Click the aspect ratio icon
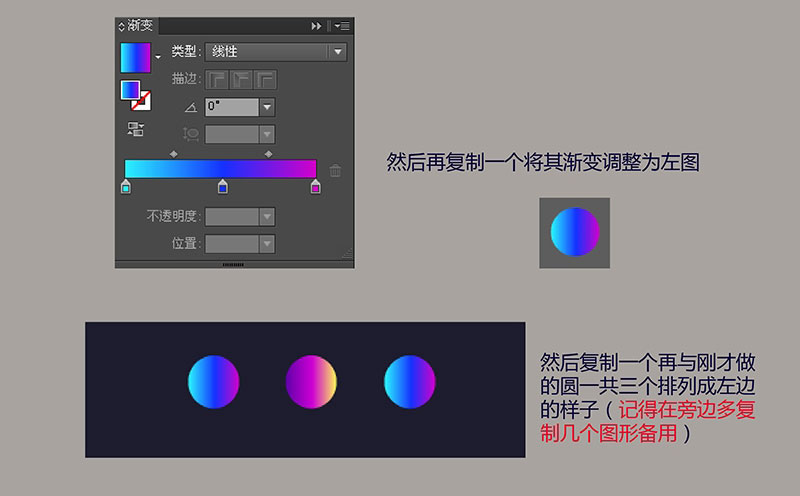Viewport: 800px width, 496px height. point(190,134)
